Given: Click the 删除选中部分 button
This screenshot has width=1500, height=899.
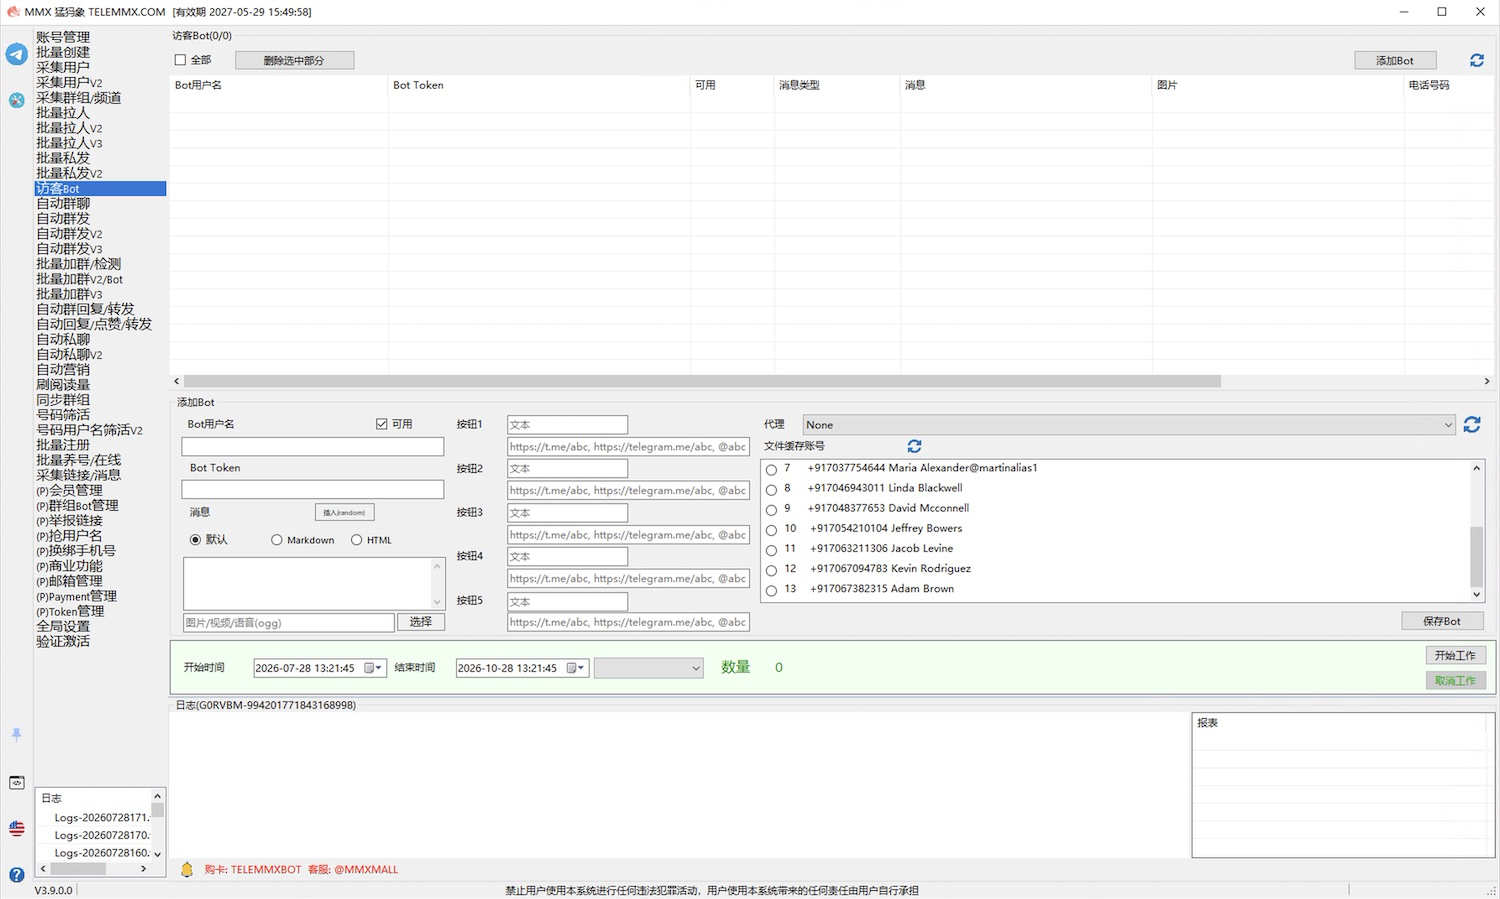Looking at the screenshot, I should [294, 61].
